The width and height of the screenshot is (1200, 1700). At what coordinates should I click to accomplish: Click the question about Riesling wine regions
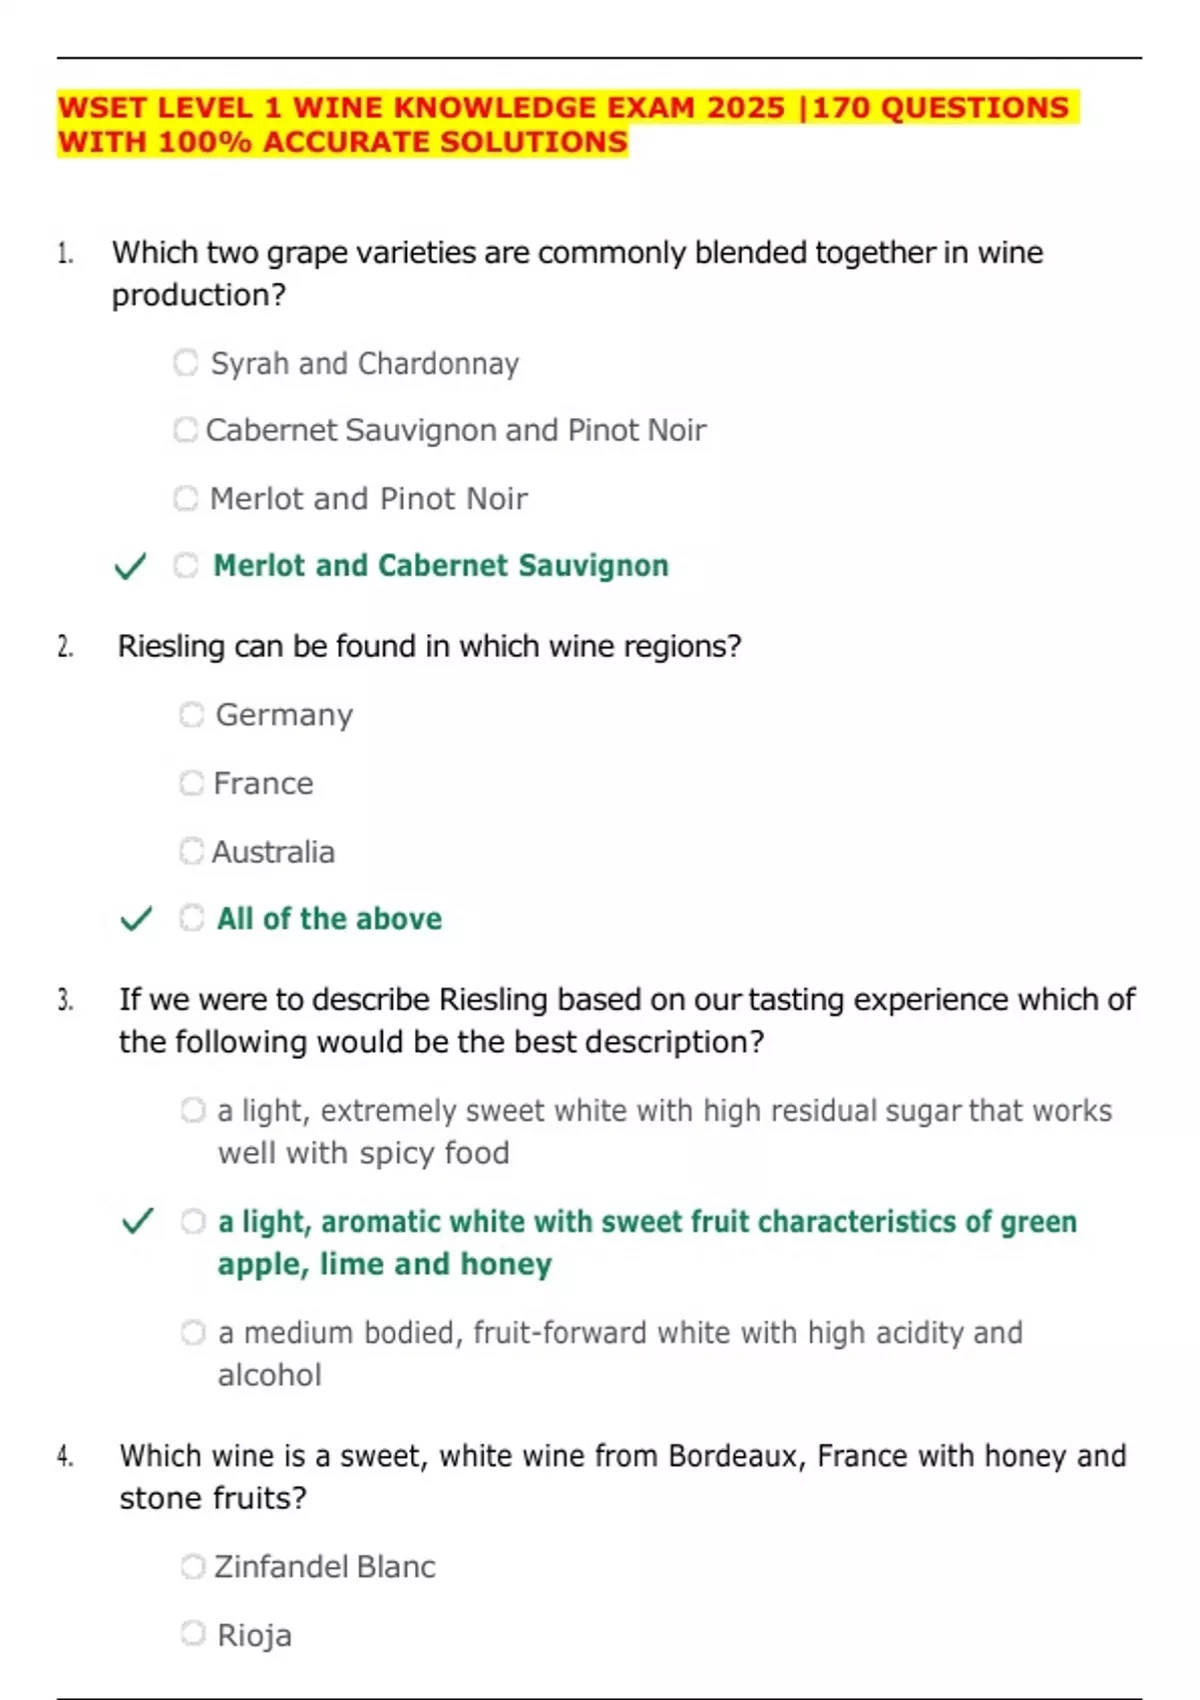tap(430, 647)
